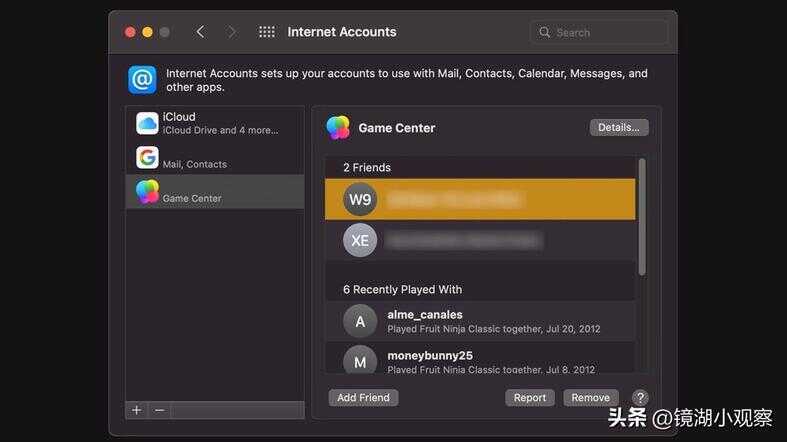Viewport: 787px width, 442px height.
Task: Click the forward navigation arrow
Action: pyautogui.click(x=232, y=32)
